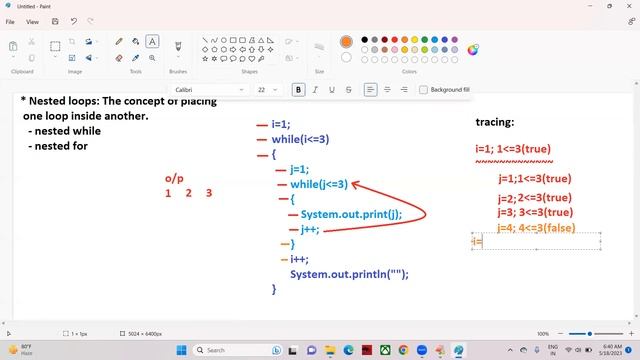
Task: Select the Color 2 white circle
Action: click(x=346, y=58)
